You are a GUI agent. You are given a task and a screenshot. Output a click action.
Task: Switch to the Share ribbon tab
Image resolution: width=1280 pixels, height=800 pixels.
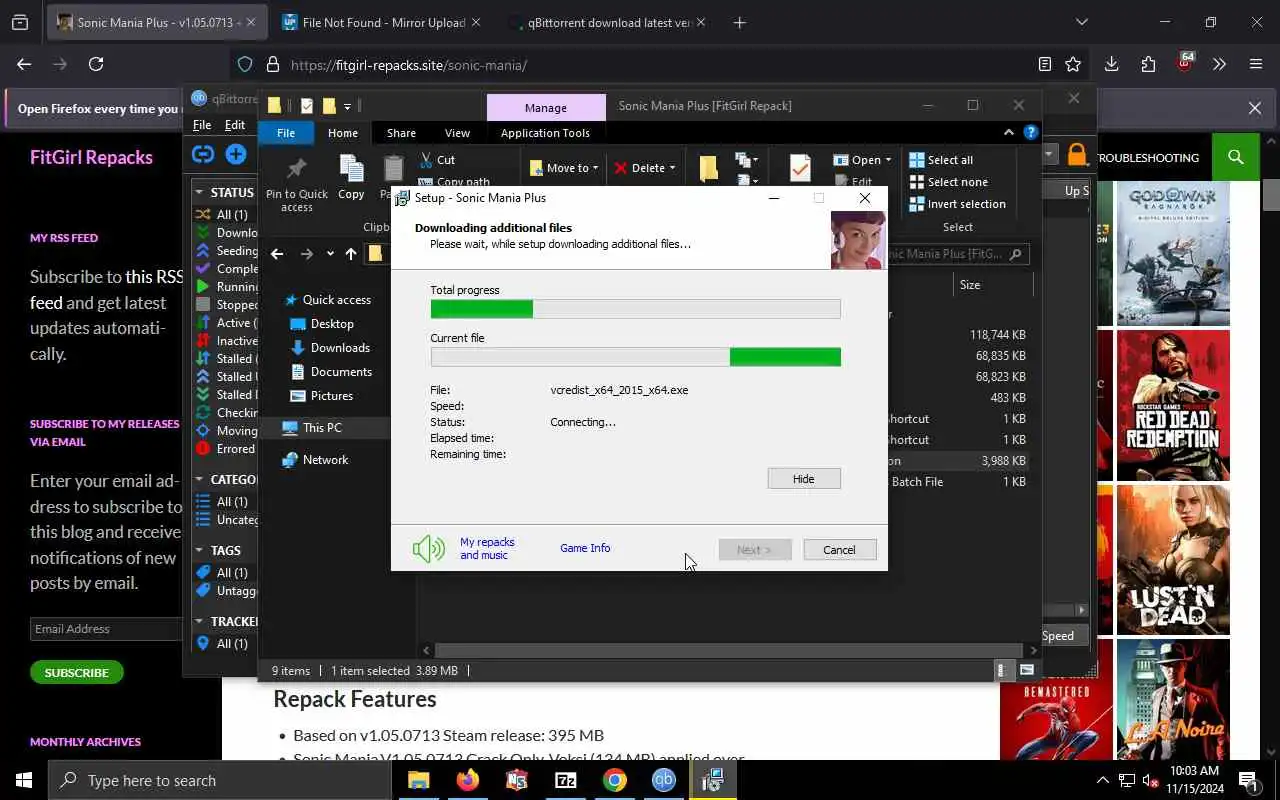click(x=401, y=133)
